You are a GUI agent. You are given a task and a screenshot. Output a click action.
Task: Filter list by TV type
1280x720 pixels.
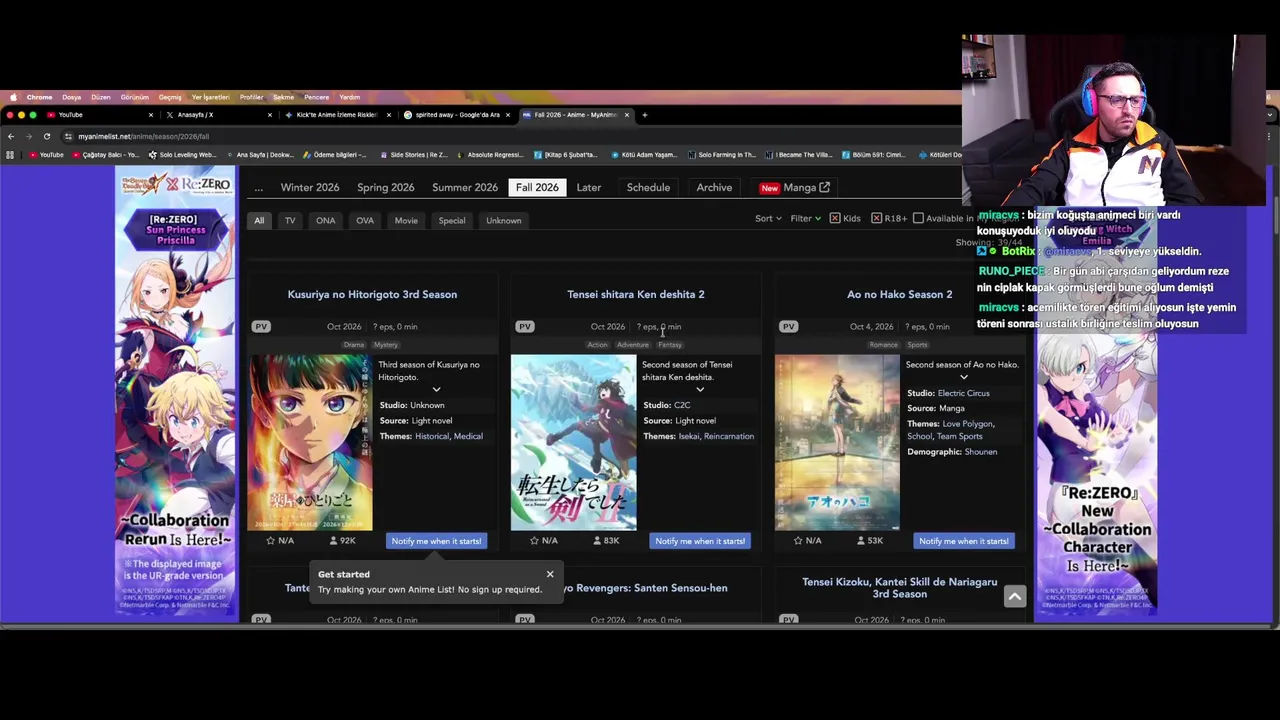coord(290,220)
